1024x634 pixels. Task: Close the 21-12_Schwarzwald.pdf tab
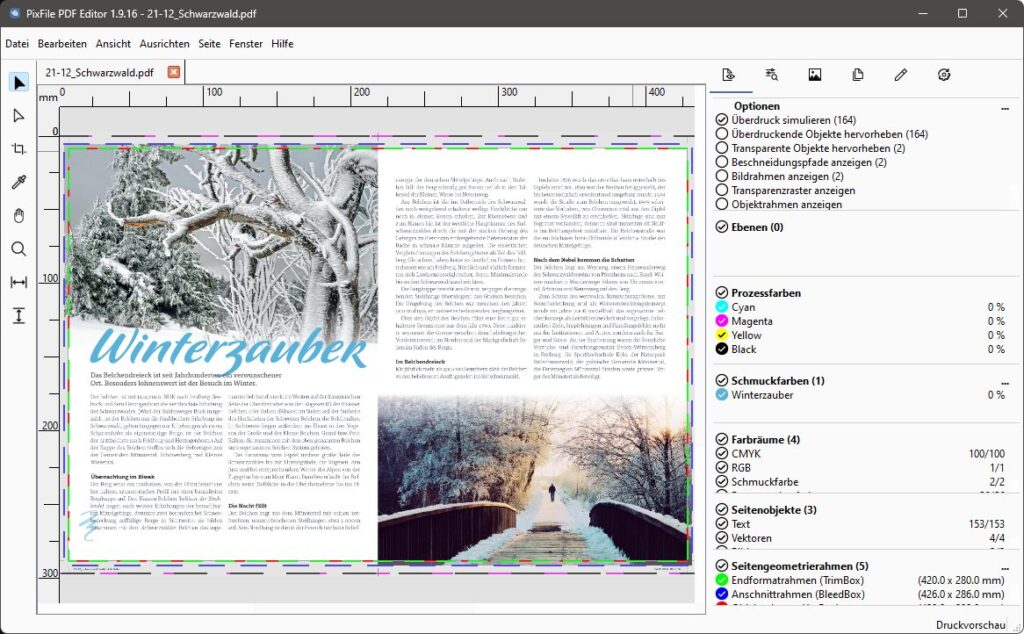coord(174,72)
